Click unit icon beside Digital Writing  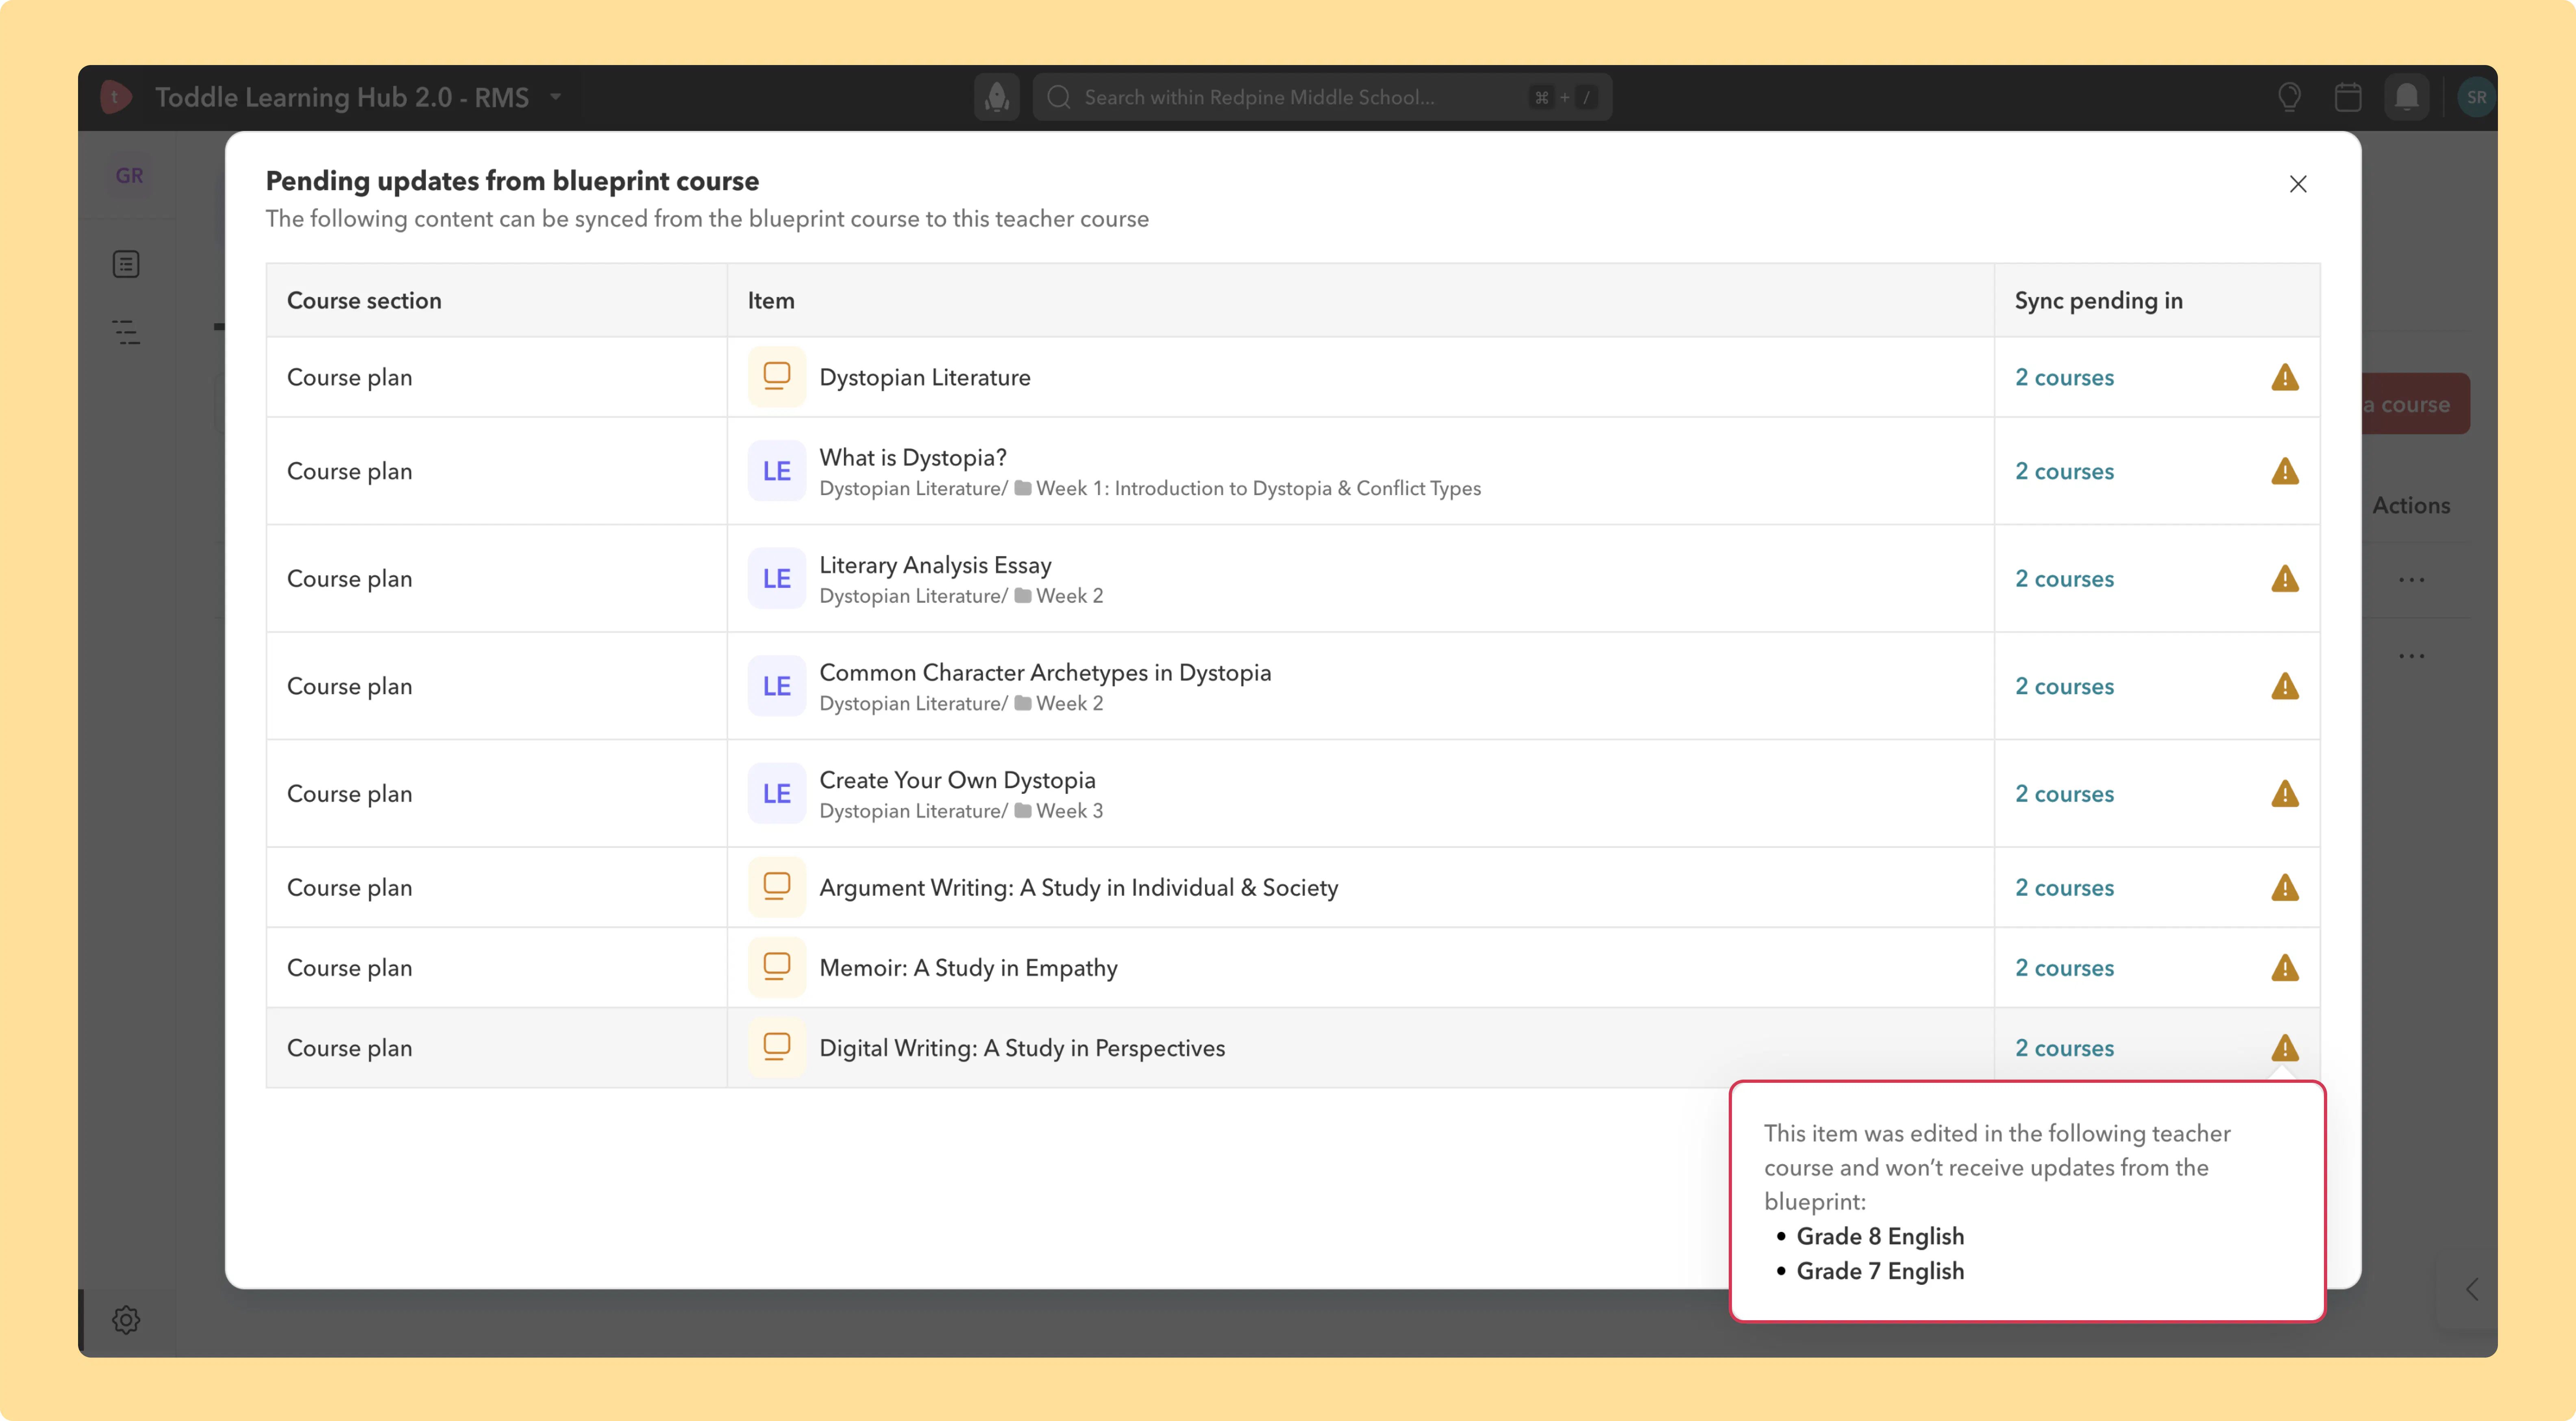[777, 1048]
